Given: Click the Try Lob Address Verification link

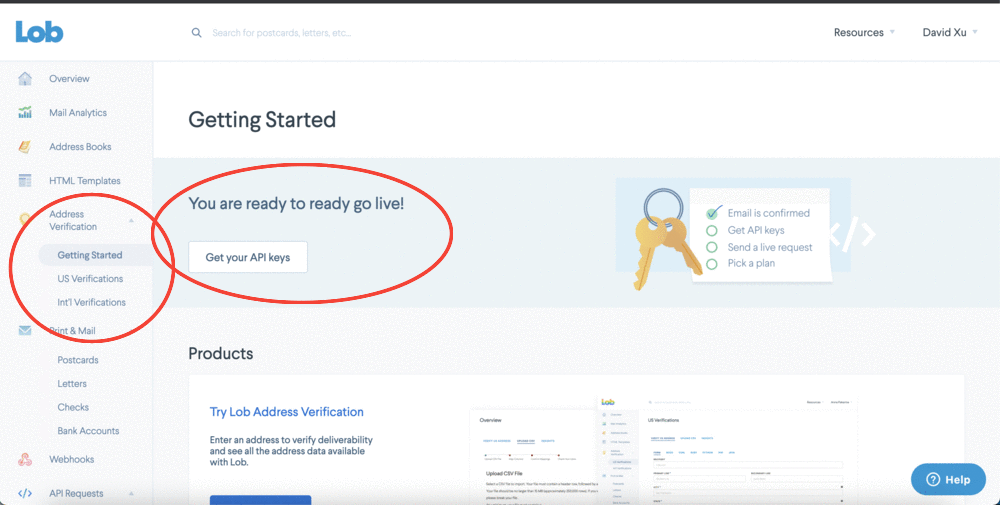Looking at the screenshot, I should 286,412.
